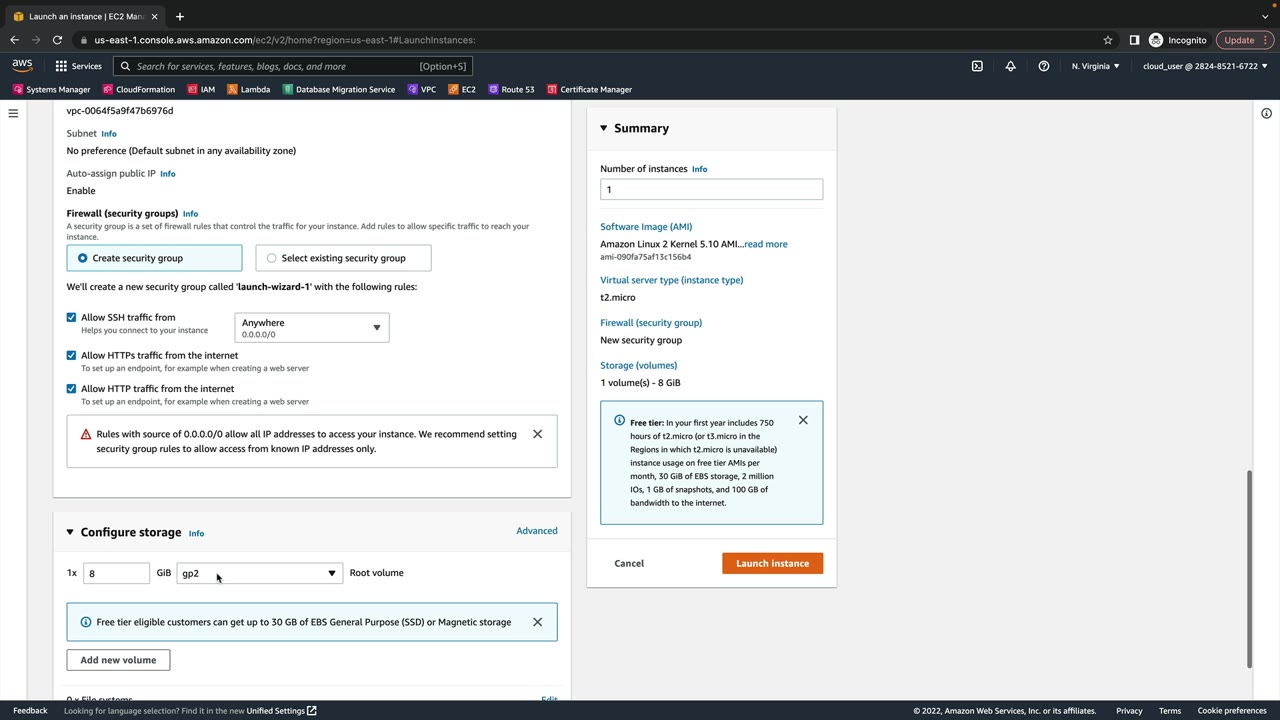Select existing security group option
The height and width of the screenshot is (720, 1280).
(343, 258)
